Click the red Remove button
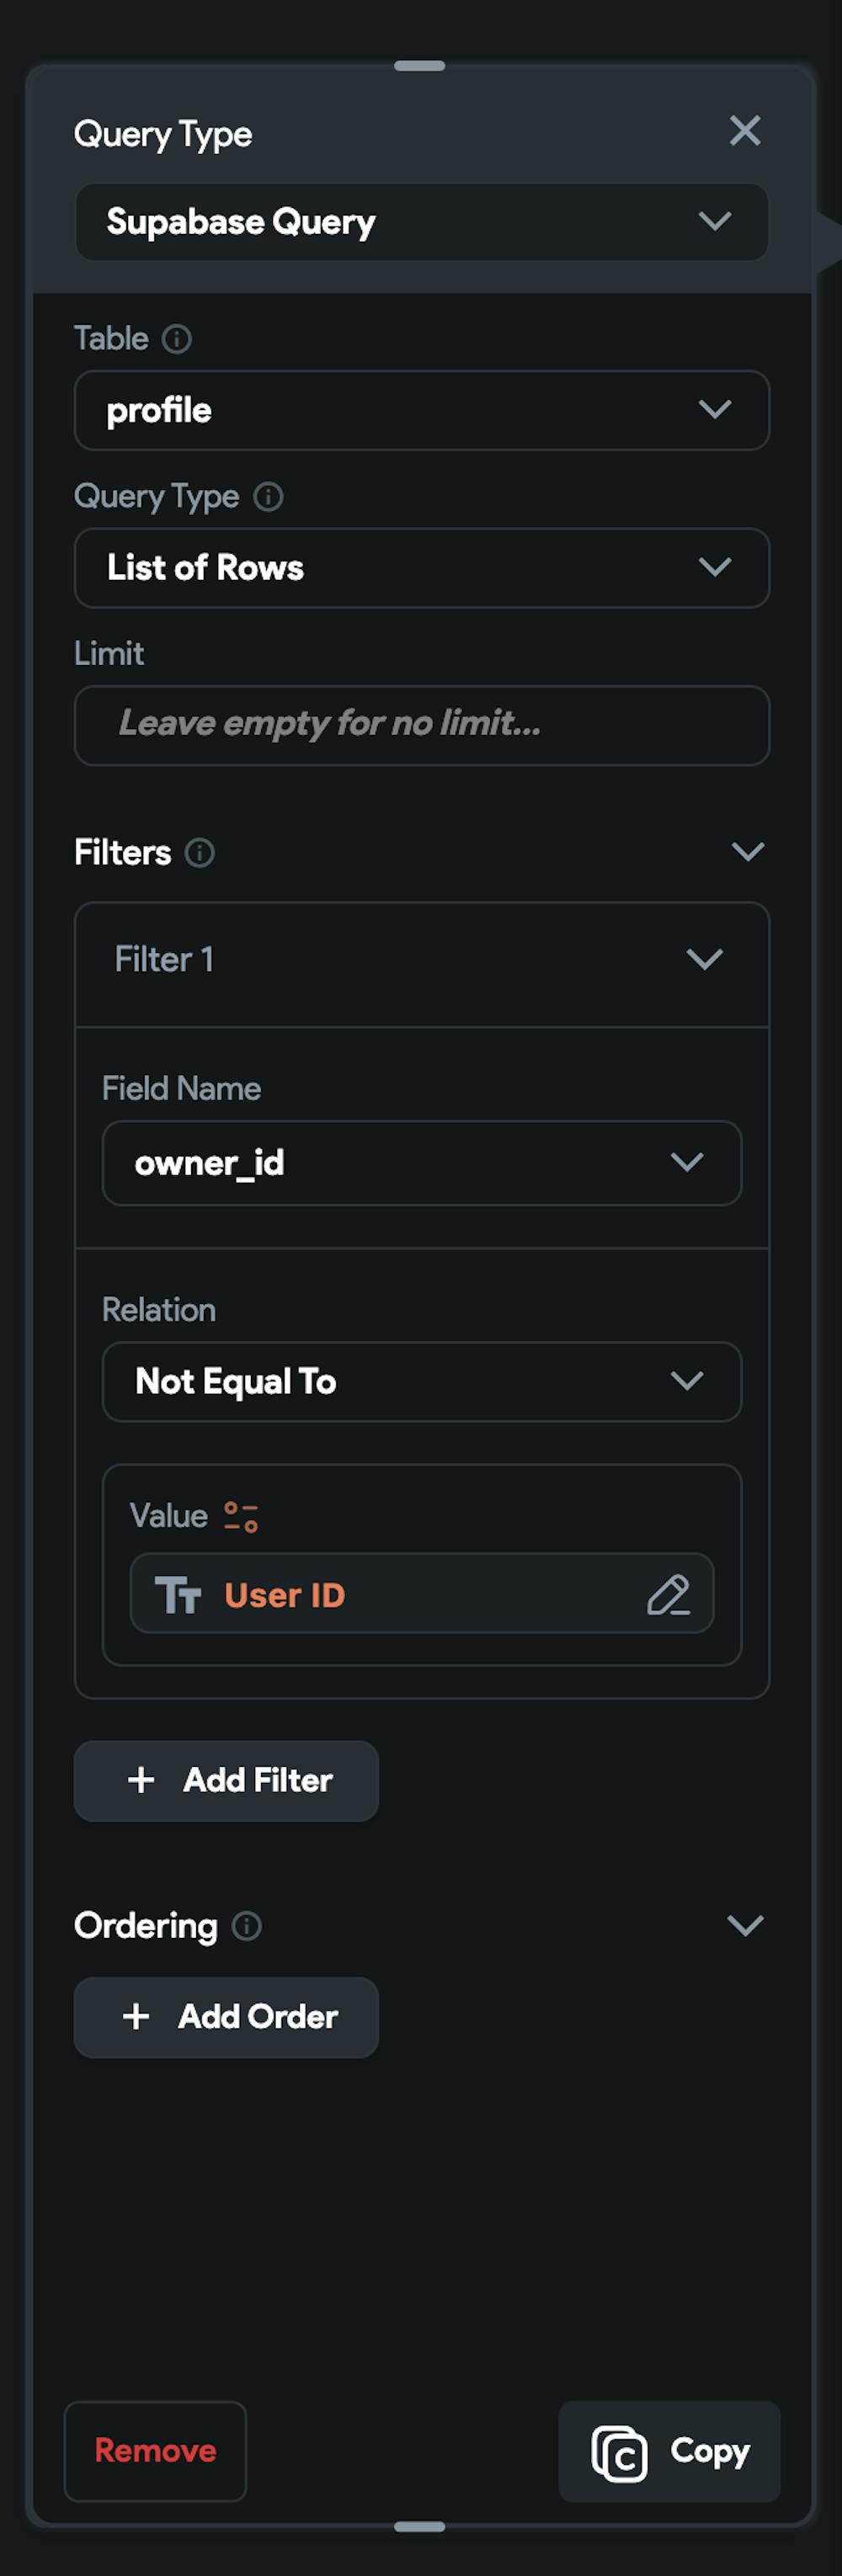Image resolution: width=842 pixels, height=2576 pixels. (x=155, y=2450)
